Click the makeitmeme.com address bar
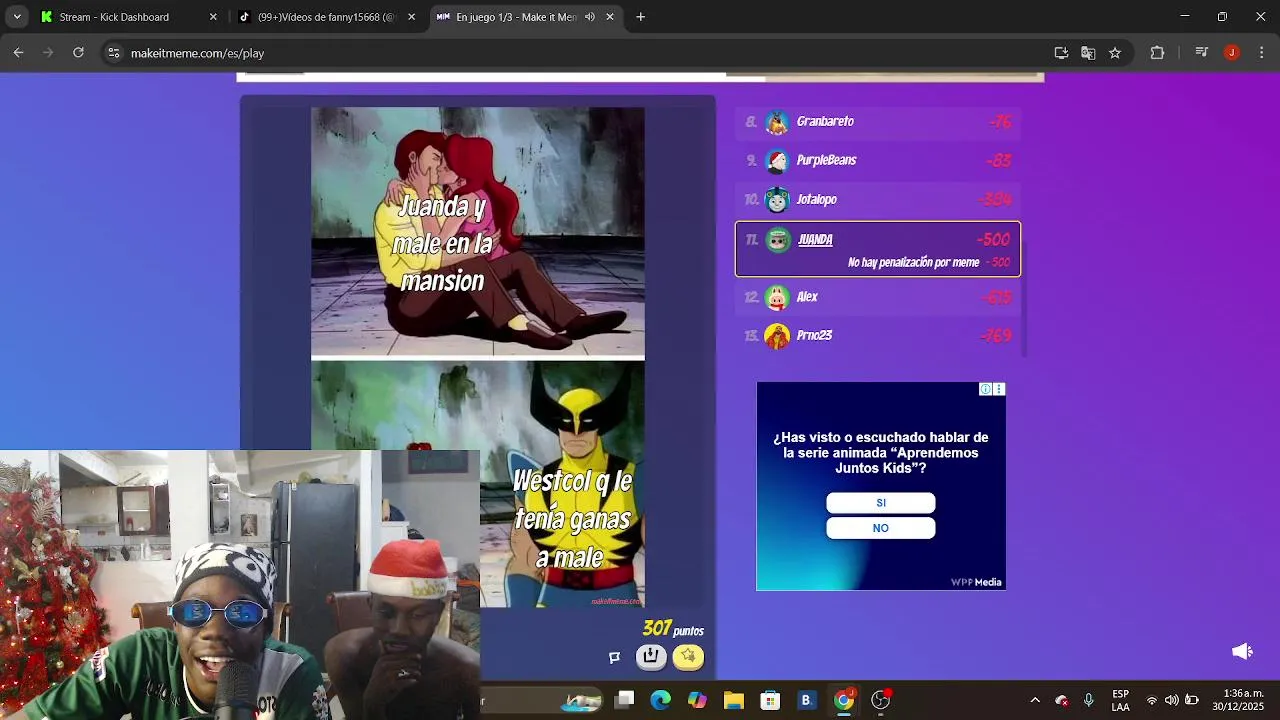 click(x=580, y=53)
